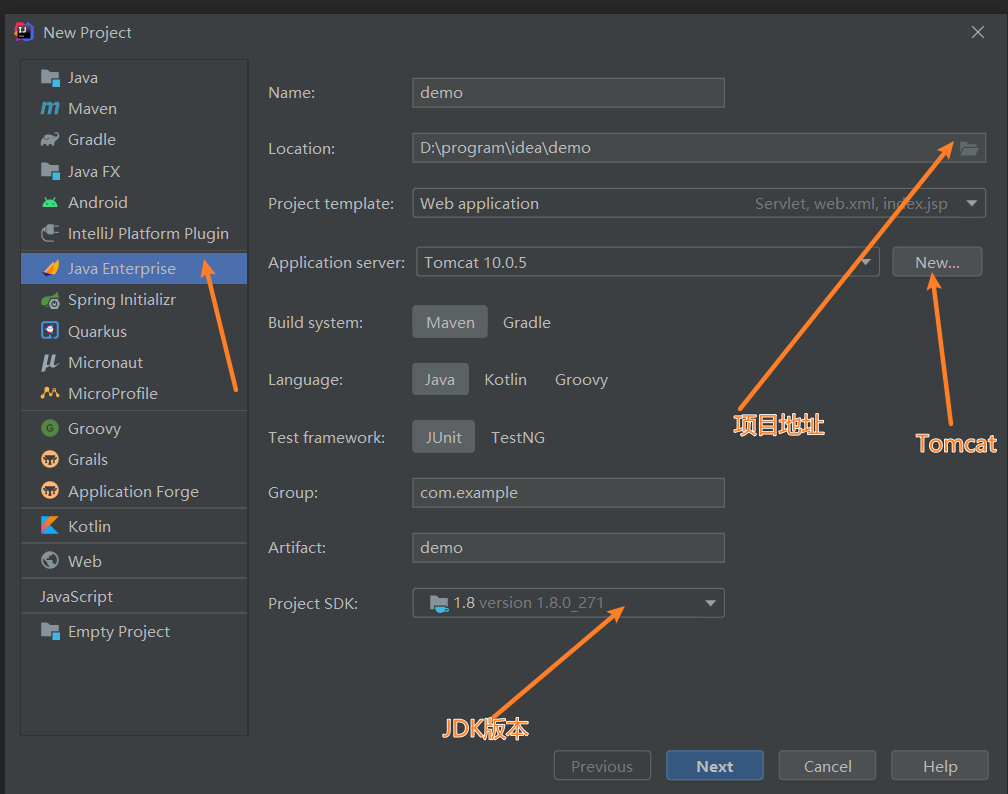Image resolution: width=1008 pixels, height=794 pixels.
Task: Select the Application Forge label
Action: pos(133,491)
